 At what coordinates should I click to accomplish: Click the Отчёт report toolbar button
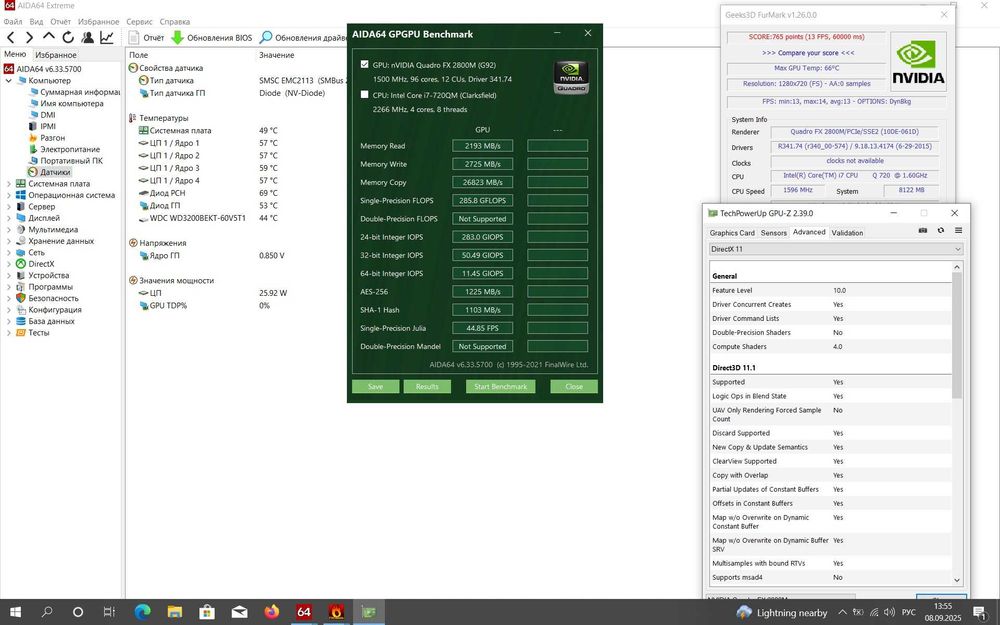146,38
